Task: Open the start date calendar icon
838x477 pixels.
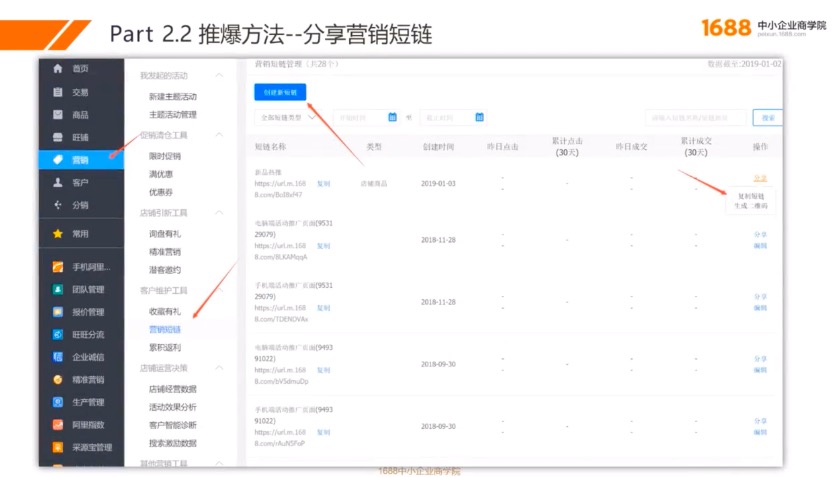Action: [x=392, y=117]
